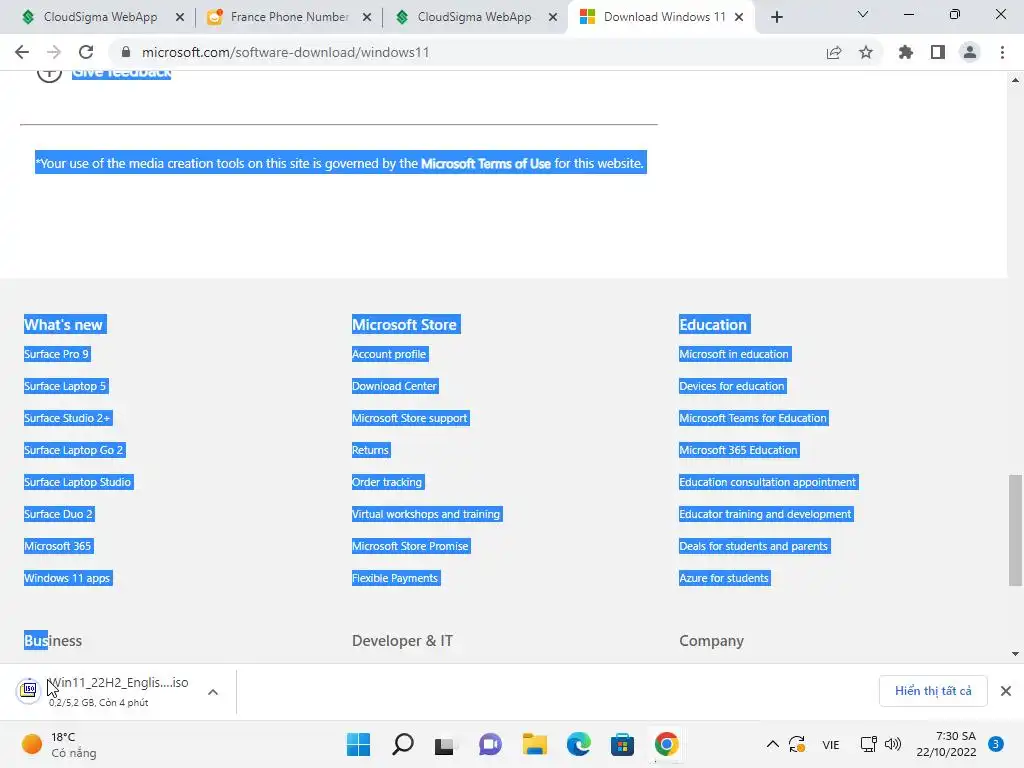
Task: Expand options for Win11_22H2 iso download
Action: (x=213, y=692)
